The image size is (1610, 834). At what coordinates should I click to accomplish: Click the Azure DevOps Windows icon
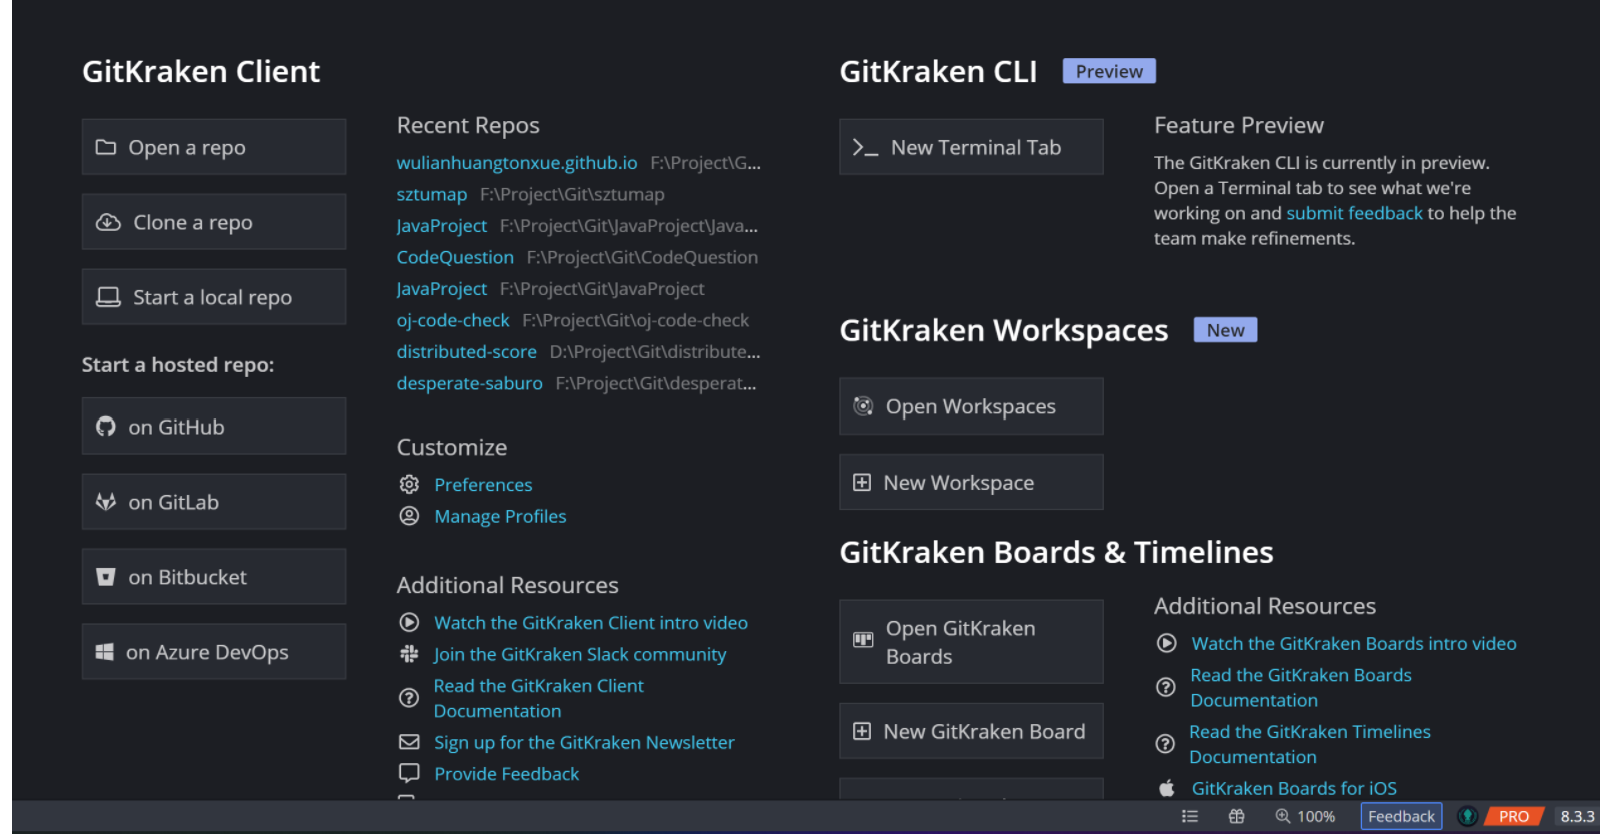(x=104, y=652)
